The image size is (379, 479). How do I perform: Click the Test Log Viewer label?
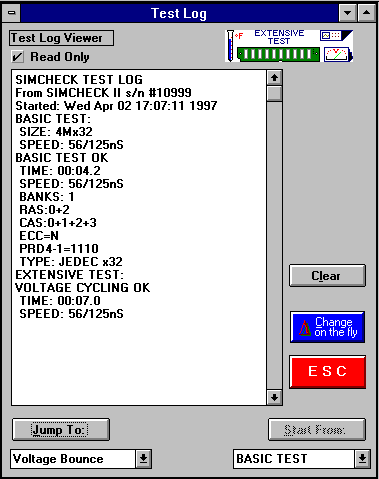coord(61,38)
